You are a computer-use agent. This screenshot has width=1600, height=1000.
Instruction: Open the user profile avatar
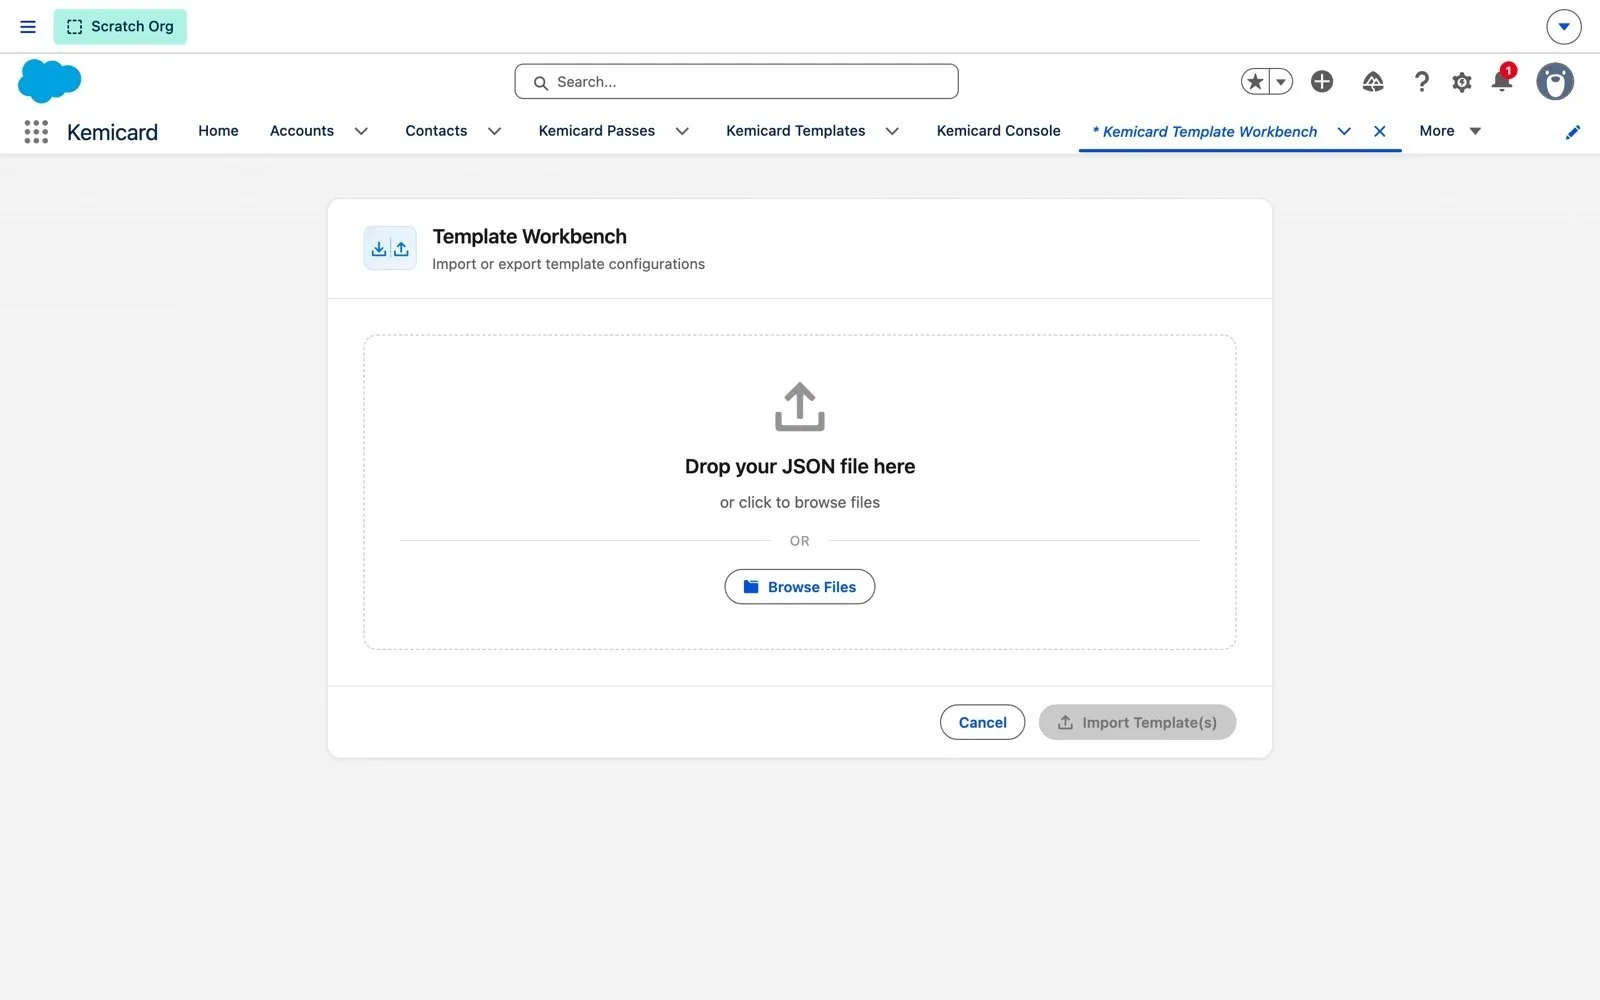tap(1555, 82)
